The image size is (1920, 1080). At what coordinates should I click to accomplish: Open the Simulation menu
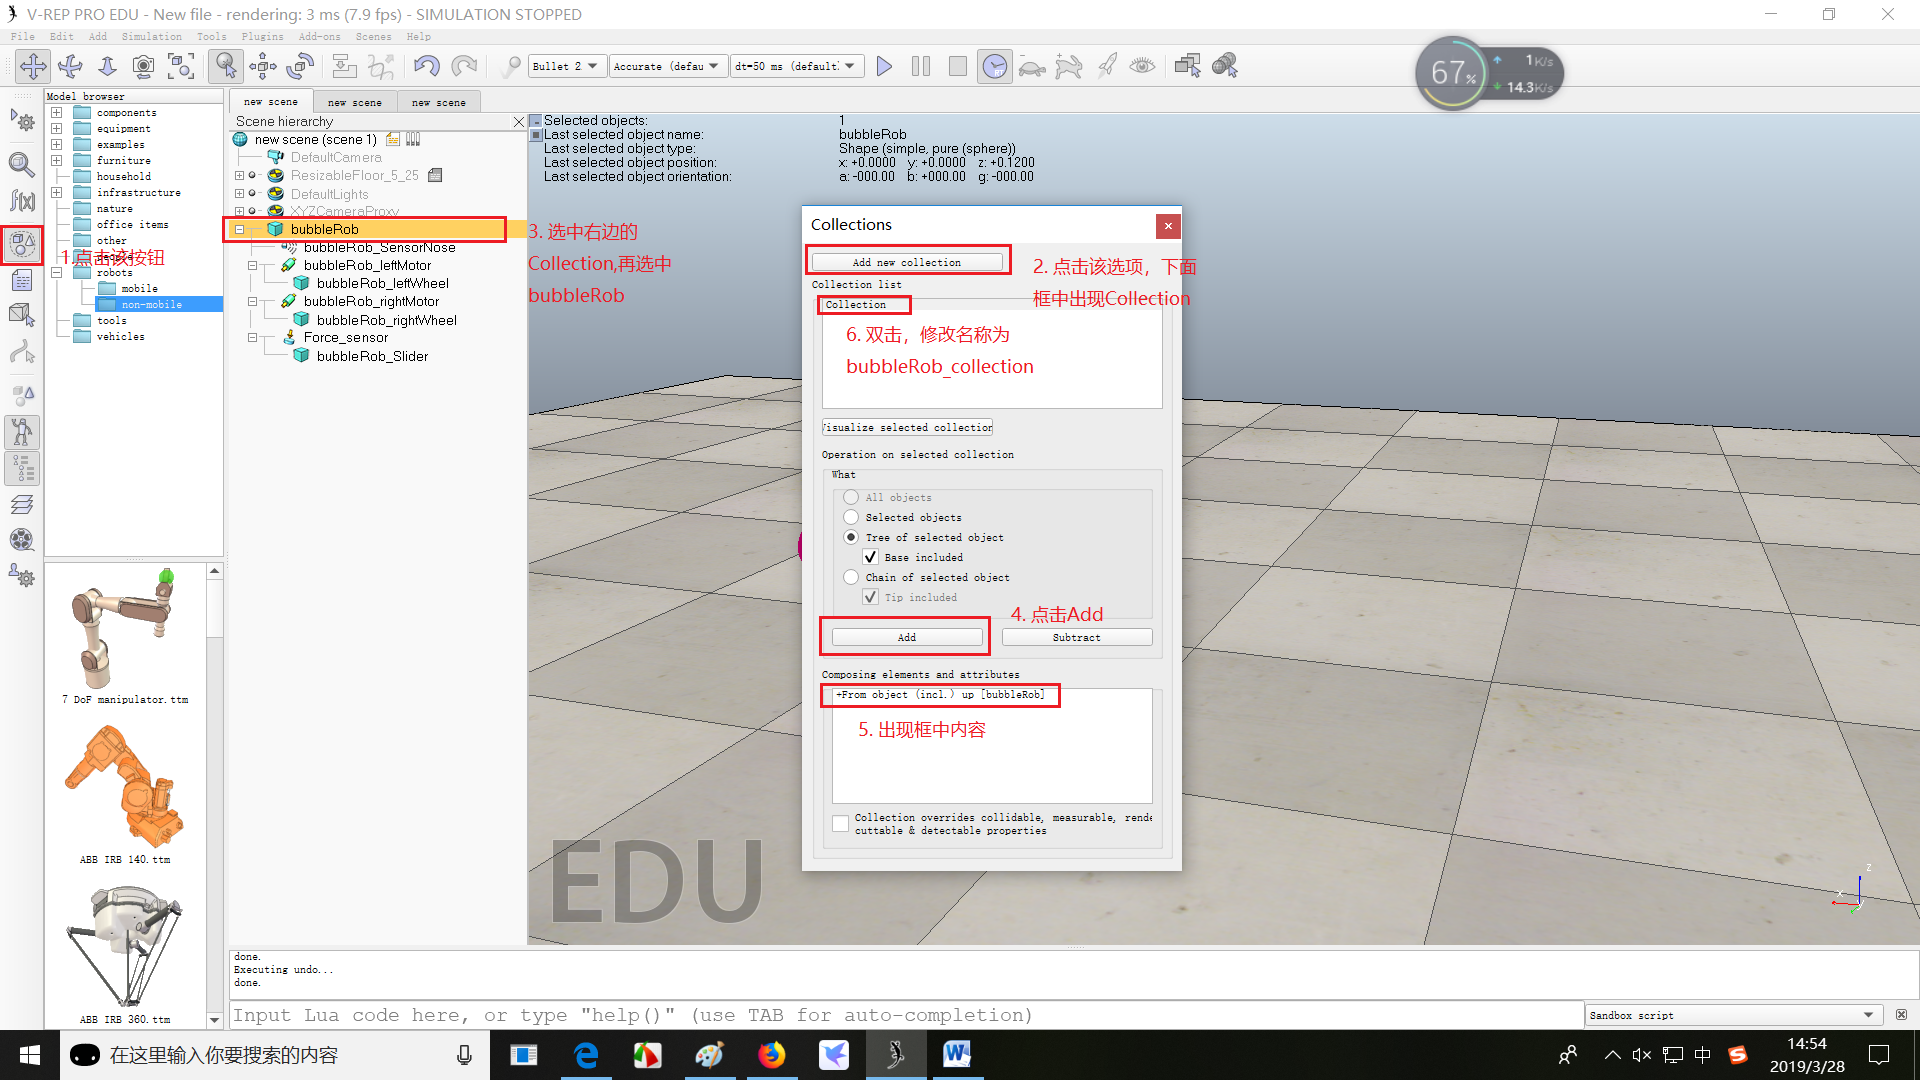151,36
